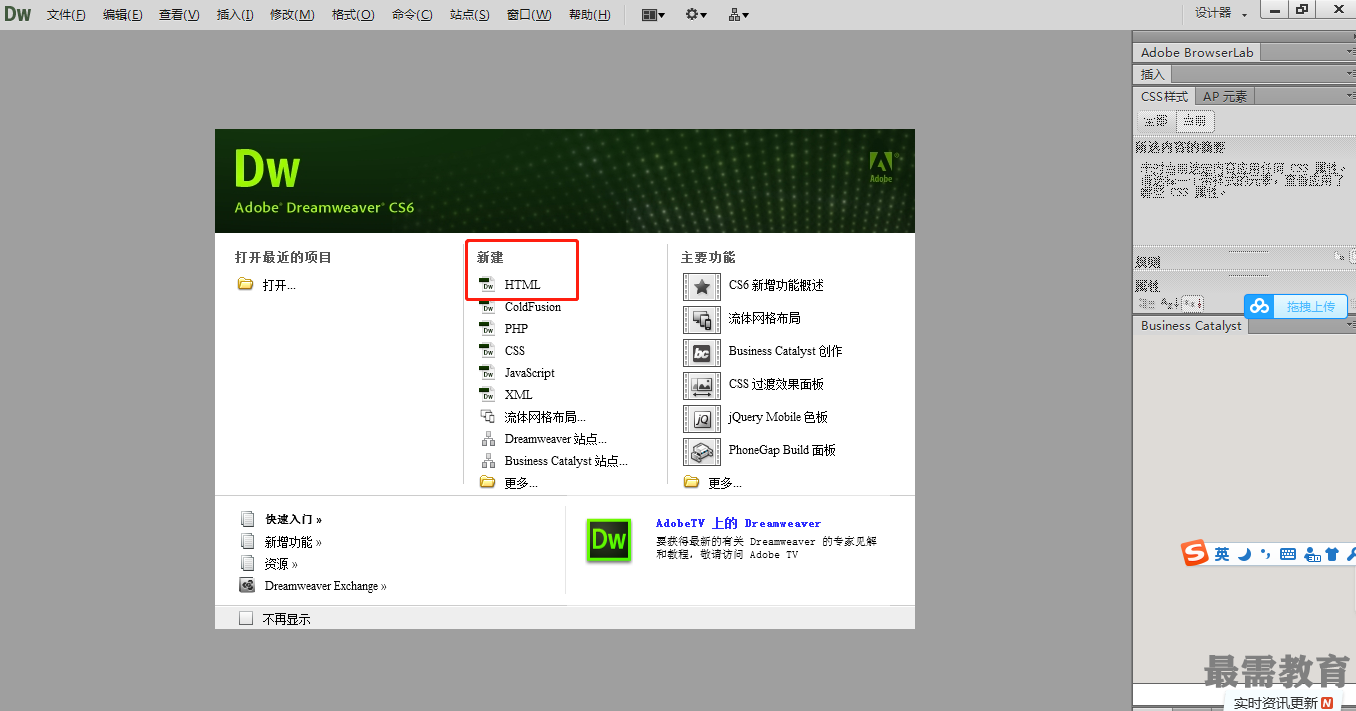Open the Business Catalyst panel options menu

tap(1350, 325)
